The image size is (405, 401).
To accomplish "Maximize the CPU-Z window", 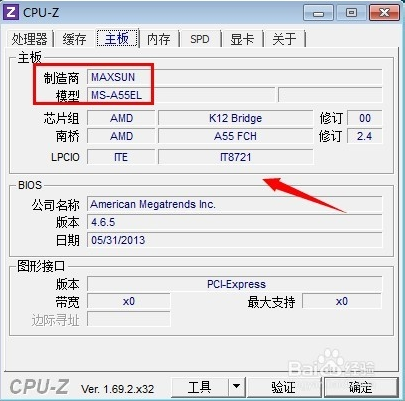I will pos(351,13).
